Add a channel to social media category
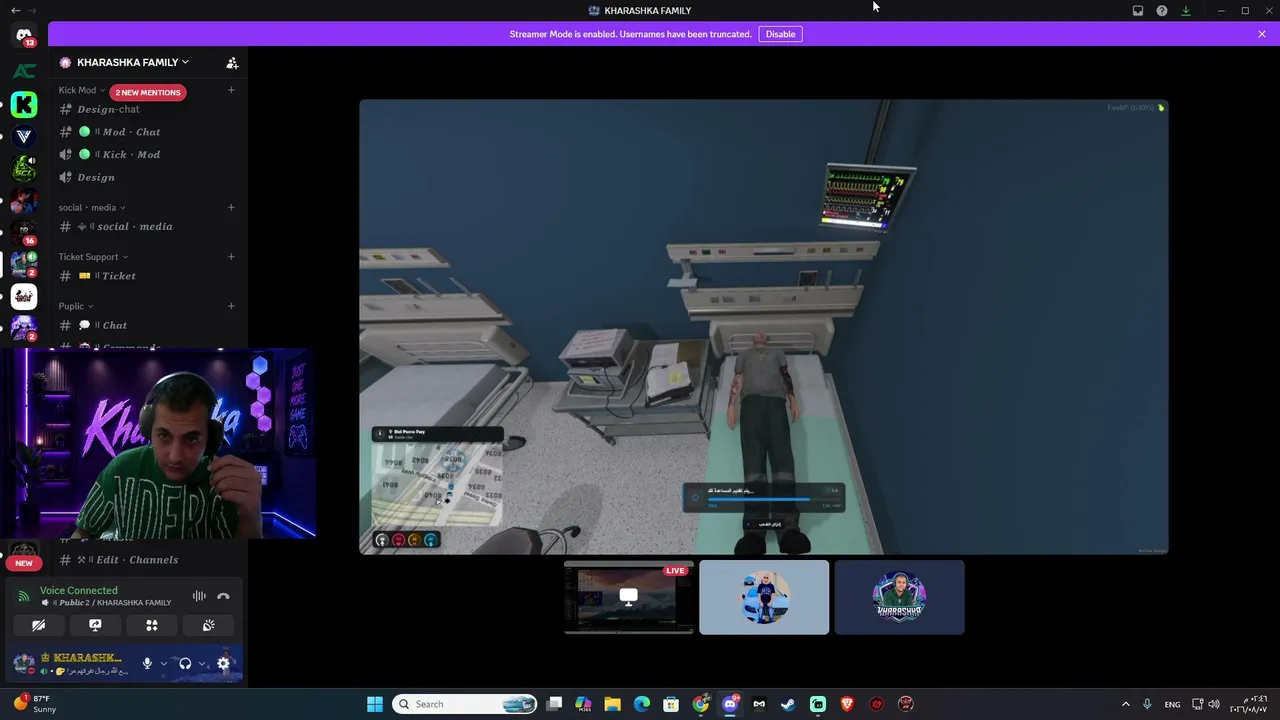Viewport: 1280px width, 720px height. click(x=231, y=207)
